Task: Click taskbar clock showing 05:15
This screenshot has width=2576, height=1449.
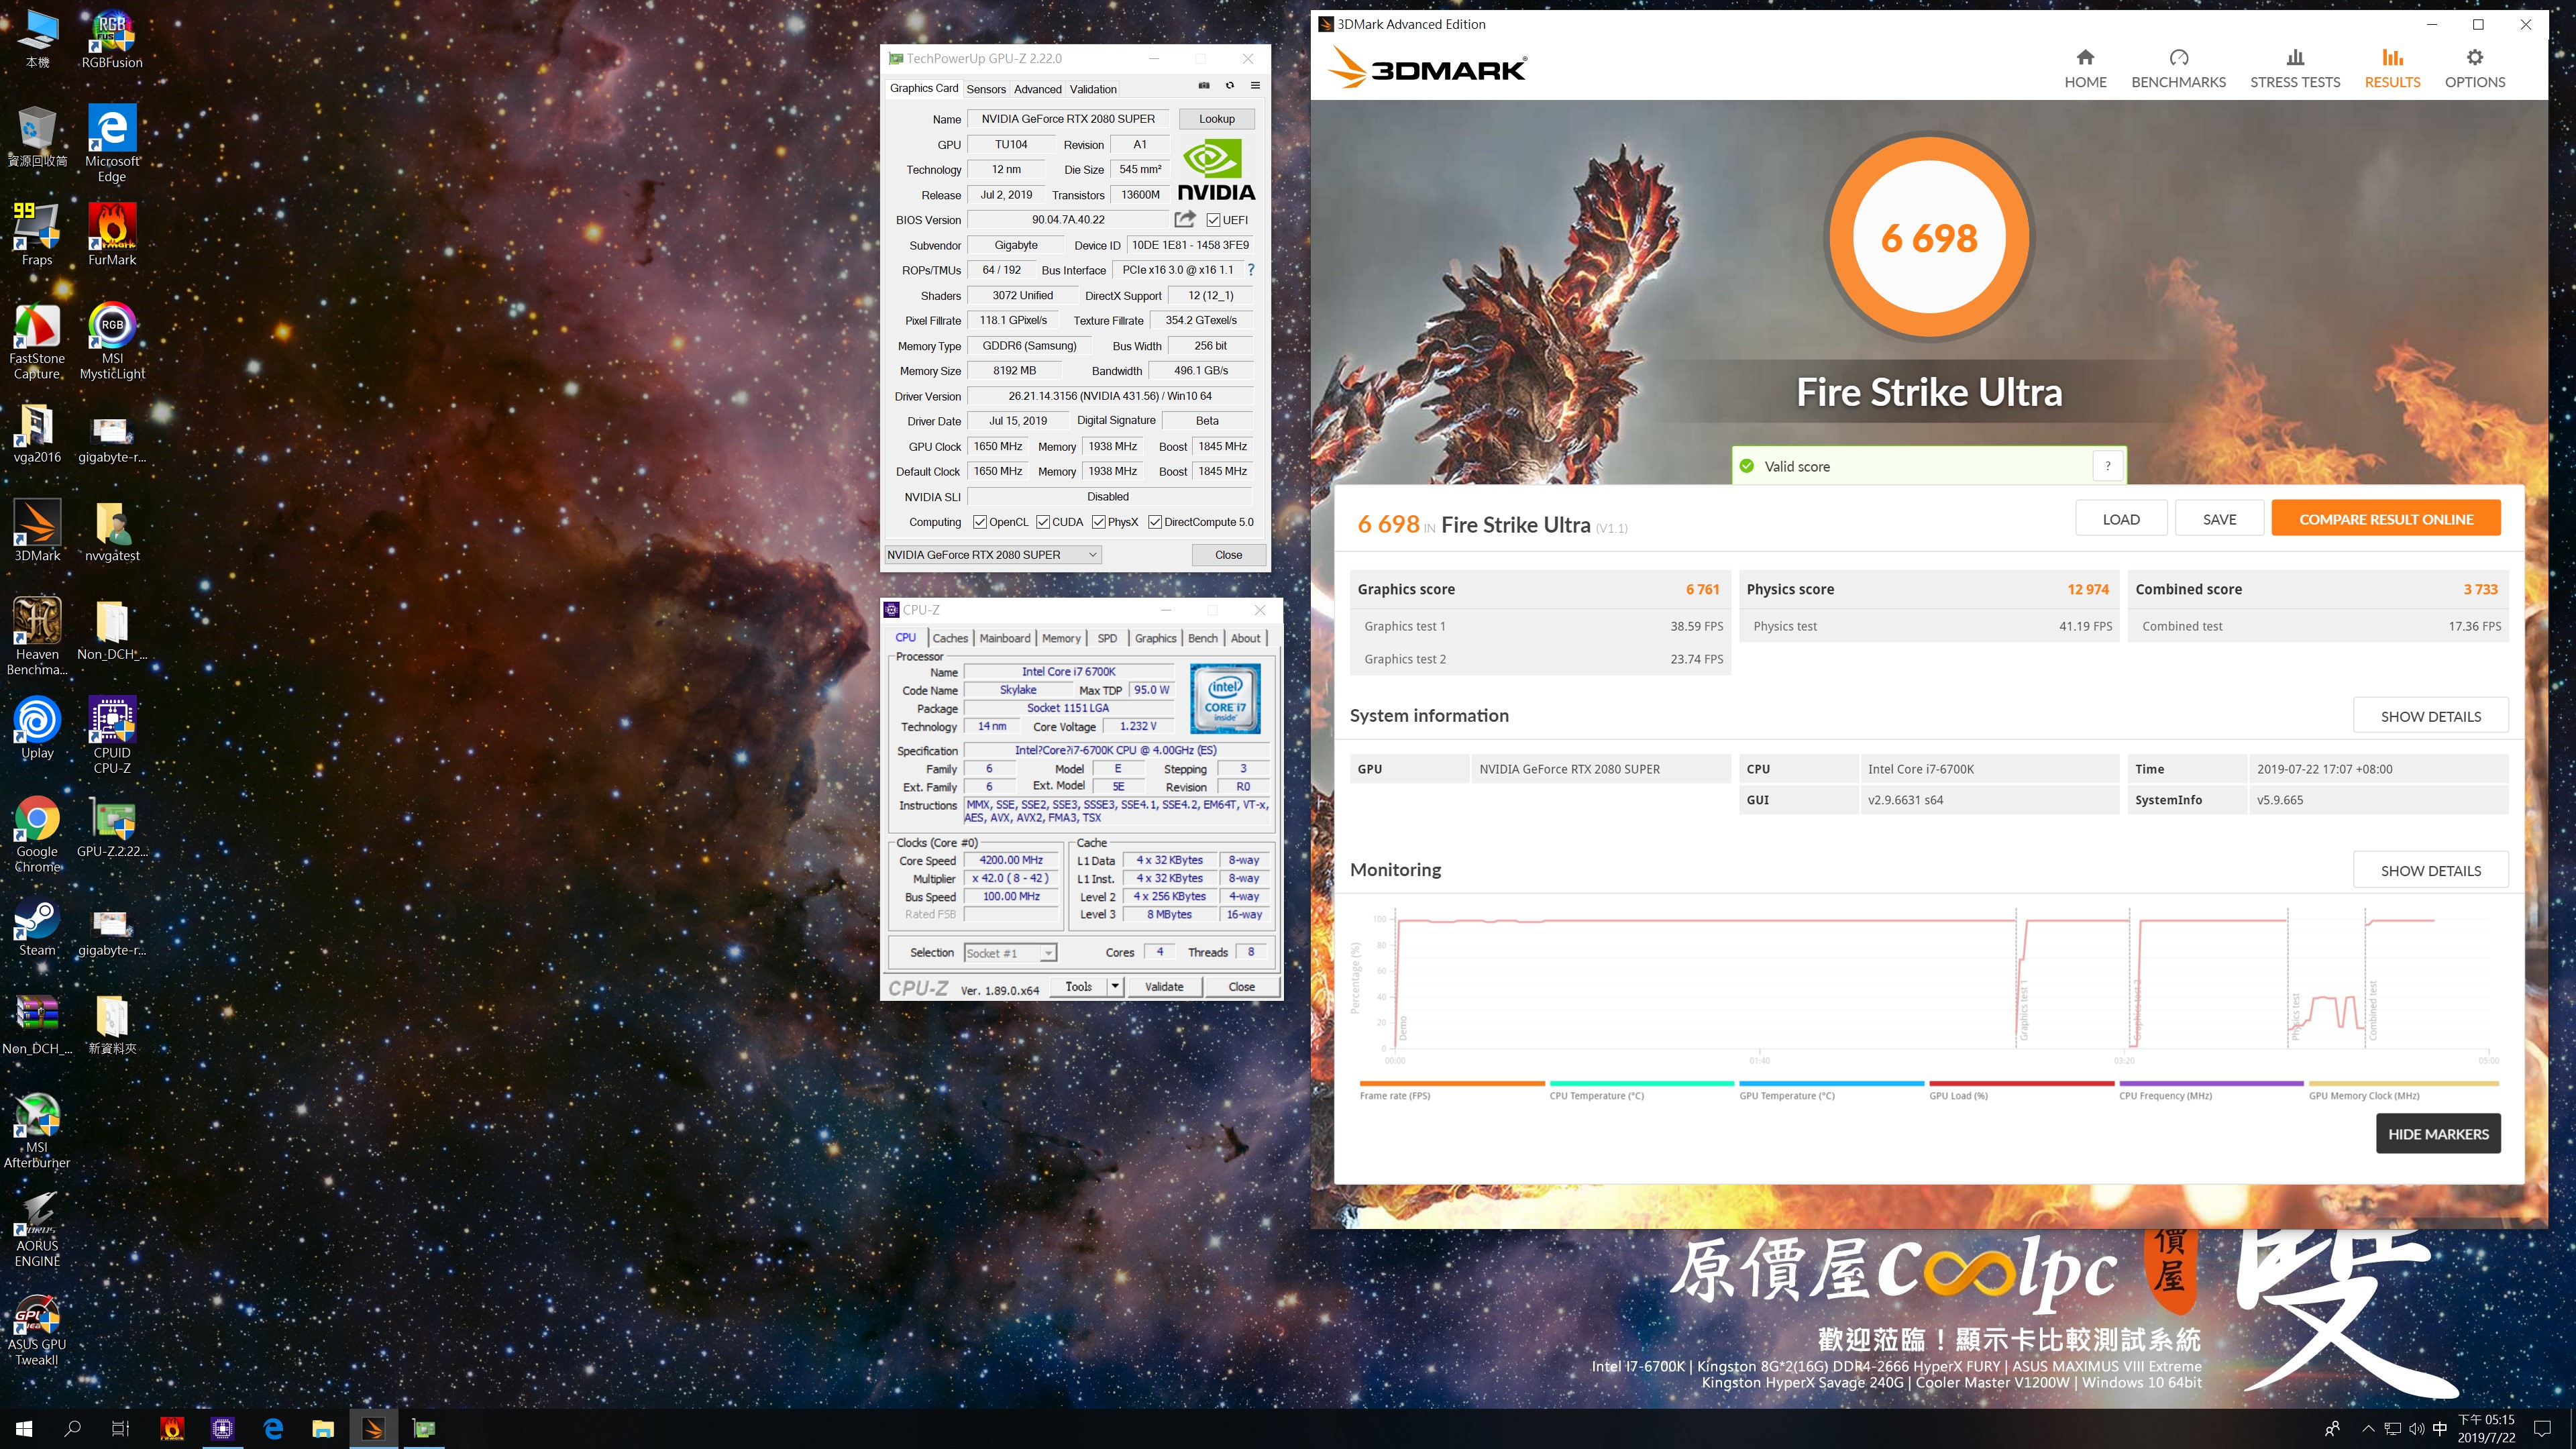Action: (2487, 1429)
